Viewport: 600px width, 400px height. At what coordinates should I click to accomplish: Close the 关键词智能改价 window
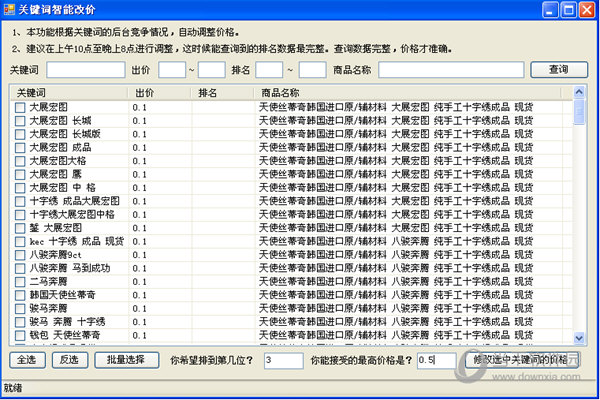[587, 10]
